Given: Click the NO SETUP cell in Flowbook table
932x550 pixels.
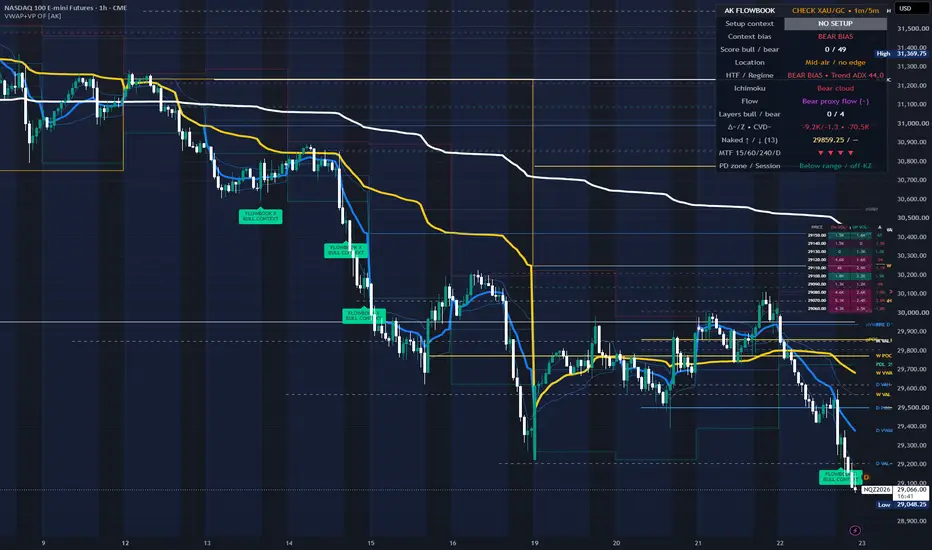Looking at the screenshot, I should pos(835,24).
